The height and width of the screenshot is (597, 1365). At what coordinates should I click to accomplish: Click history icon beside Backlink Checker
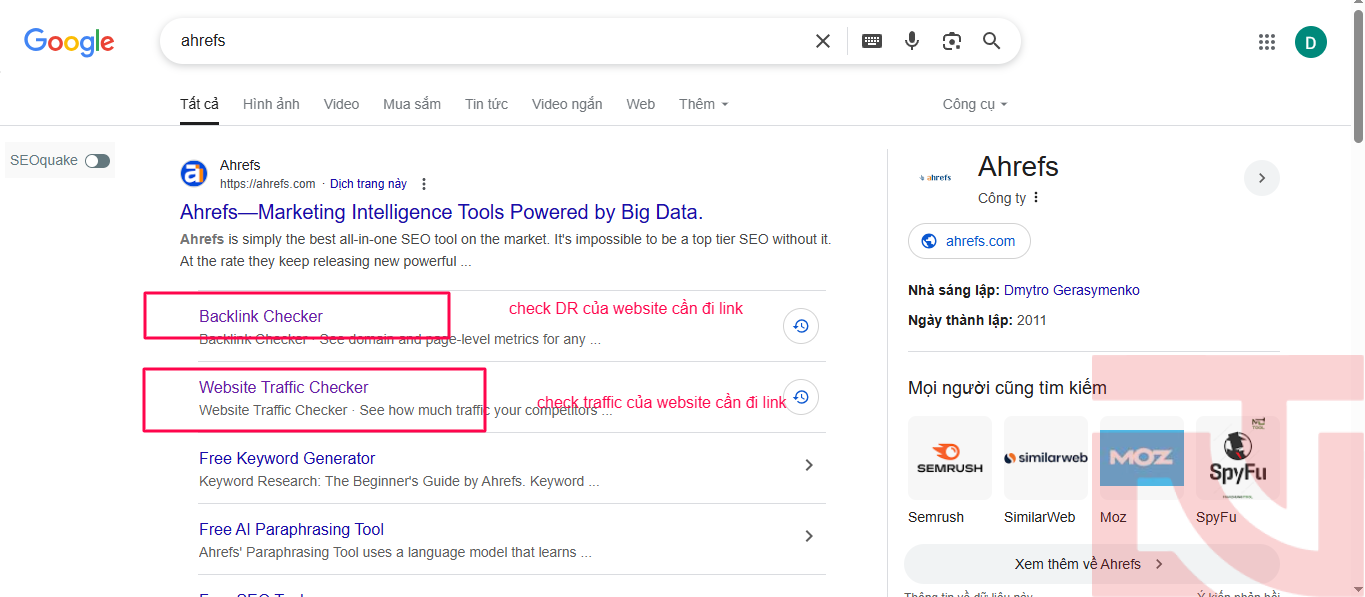[x=801, y=326]
